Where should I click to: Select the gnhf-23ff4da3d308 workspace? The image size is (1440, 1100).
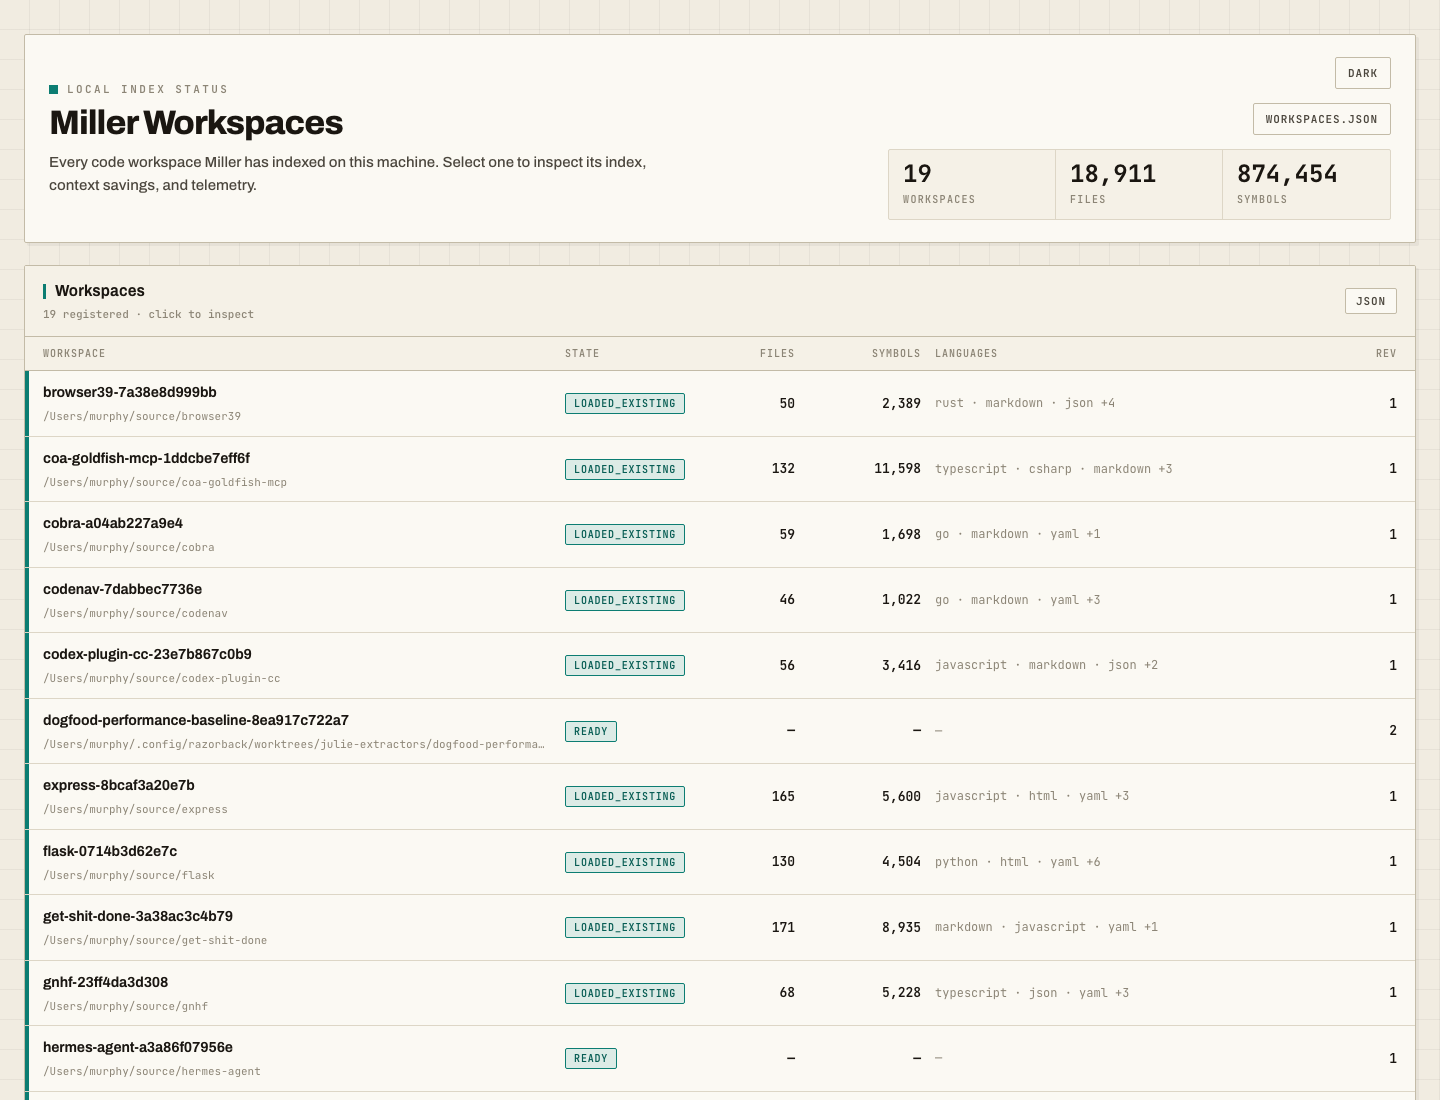click(x=720, y=993)
